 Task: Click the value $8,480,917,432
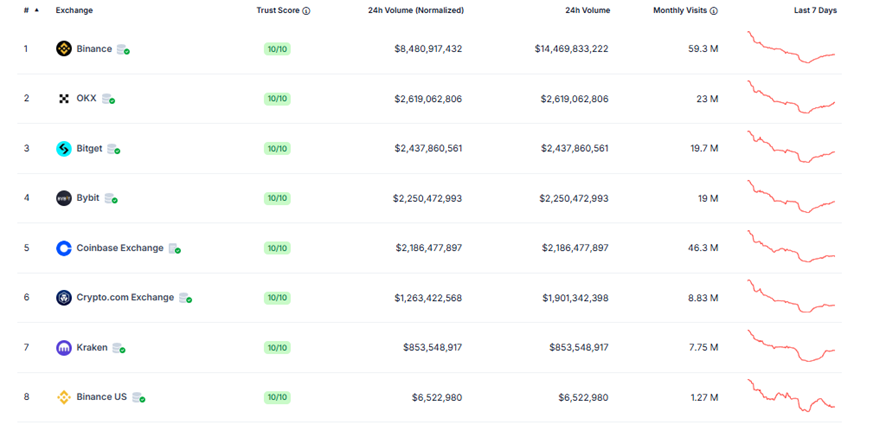428,49
